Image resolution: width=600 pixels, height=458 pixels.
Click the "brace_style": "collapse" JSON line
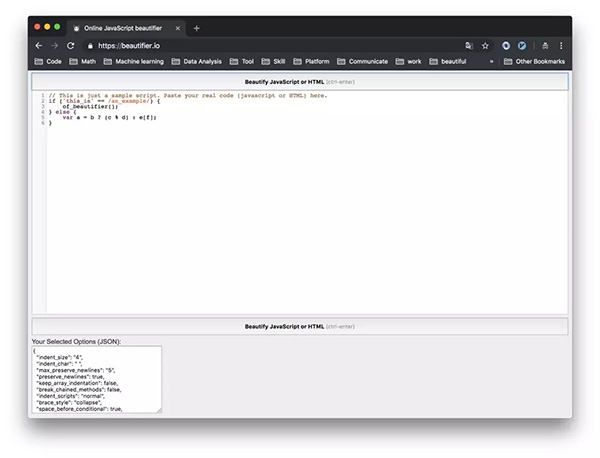[69, 403]
